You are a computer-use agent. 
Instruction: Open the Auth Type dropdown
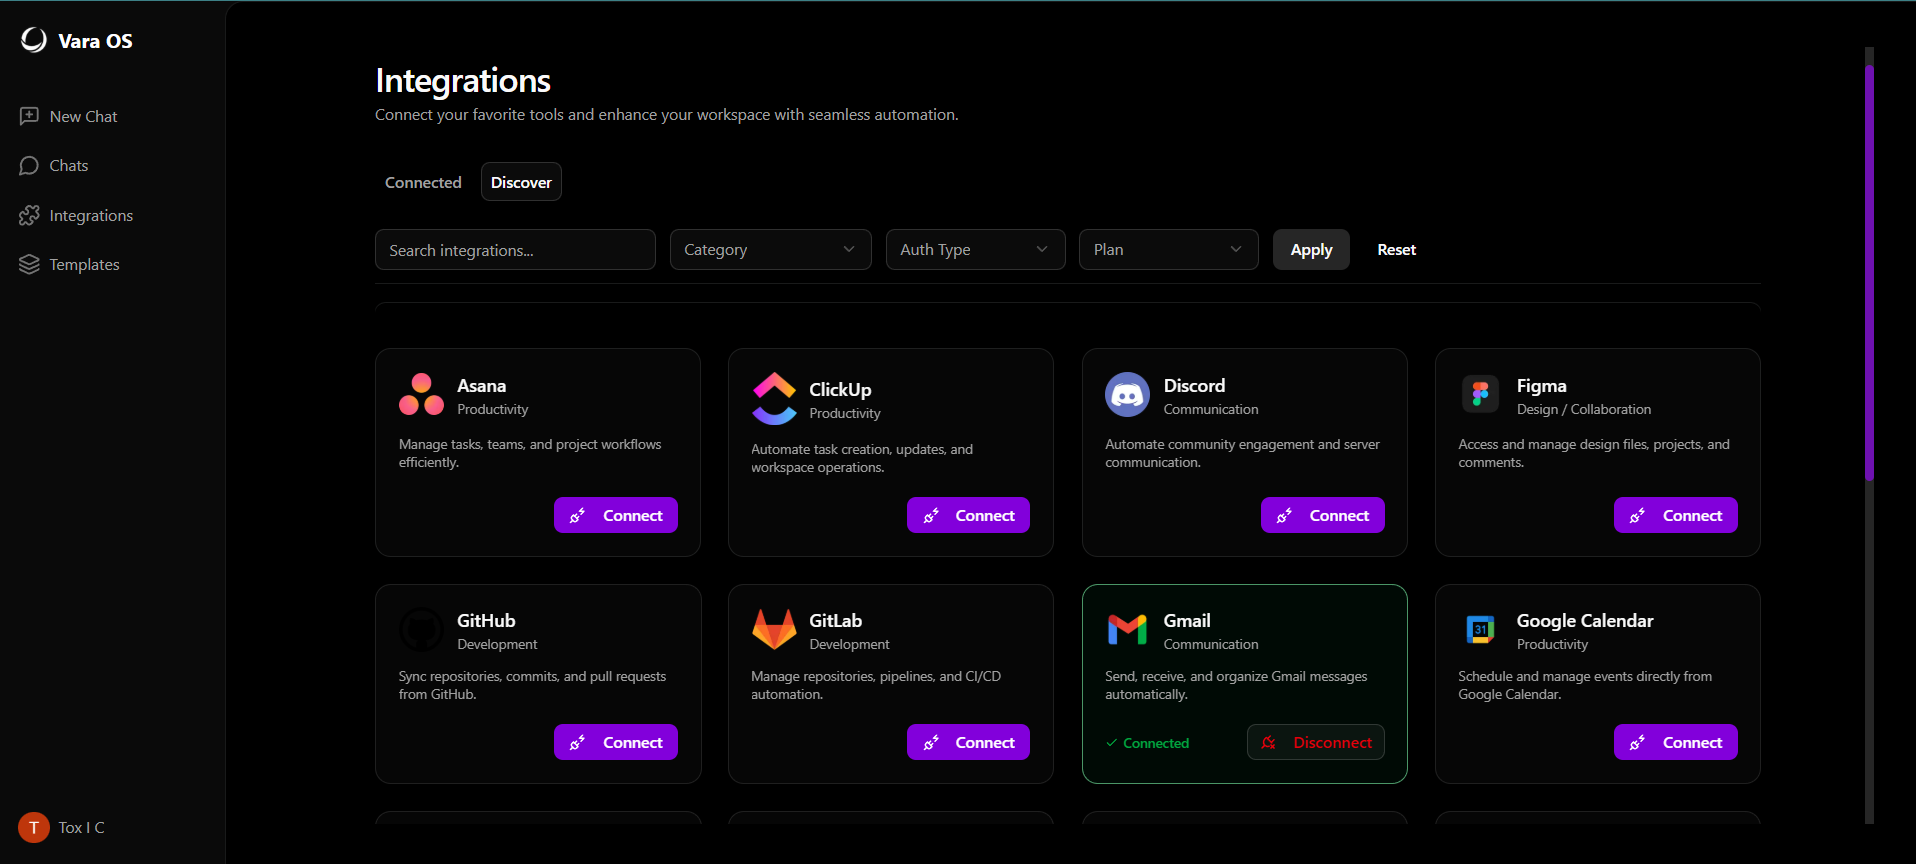pyautogui.click(x=975, y=250)
